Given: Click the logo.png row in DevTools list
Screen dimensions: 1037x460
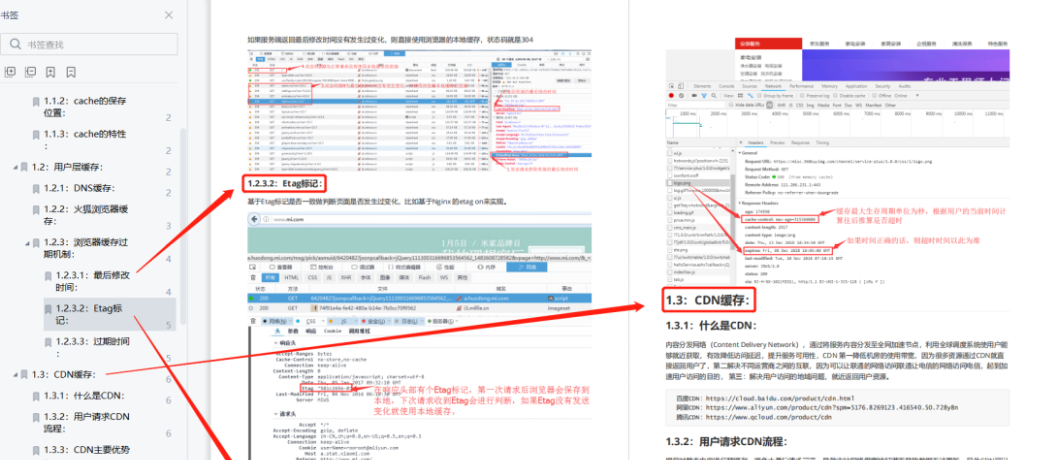Looking at the screenshot, I should tap(698, 182).
